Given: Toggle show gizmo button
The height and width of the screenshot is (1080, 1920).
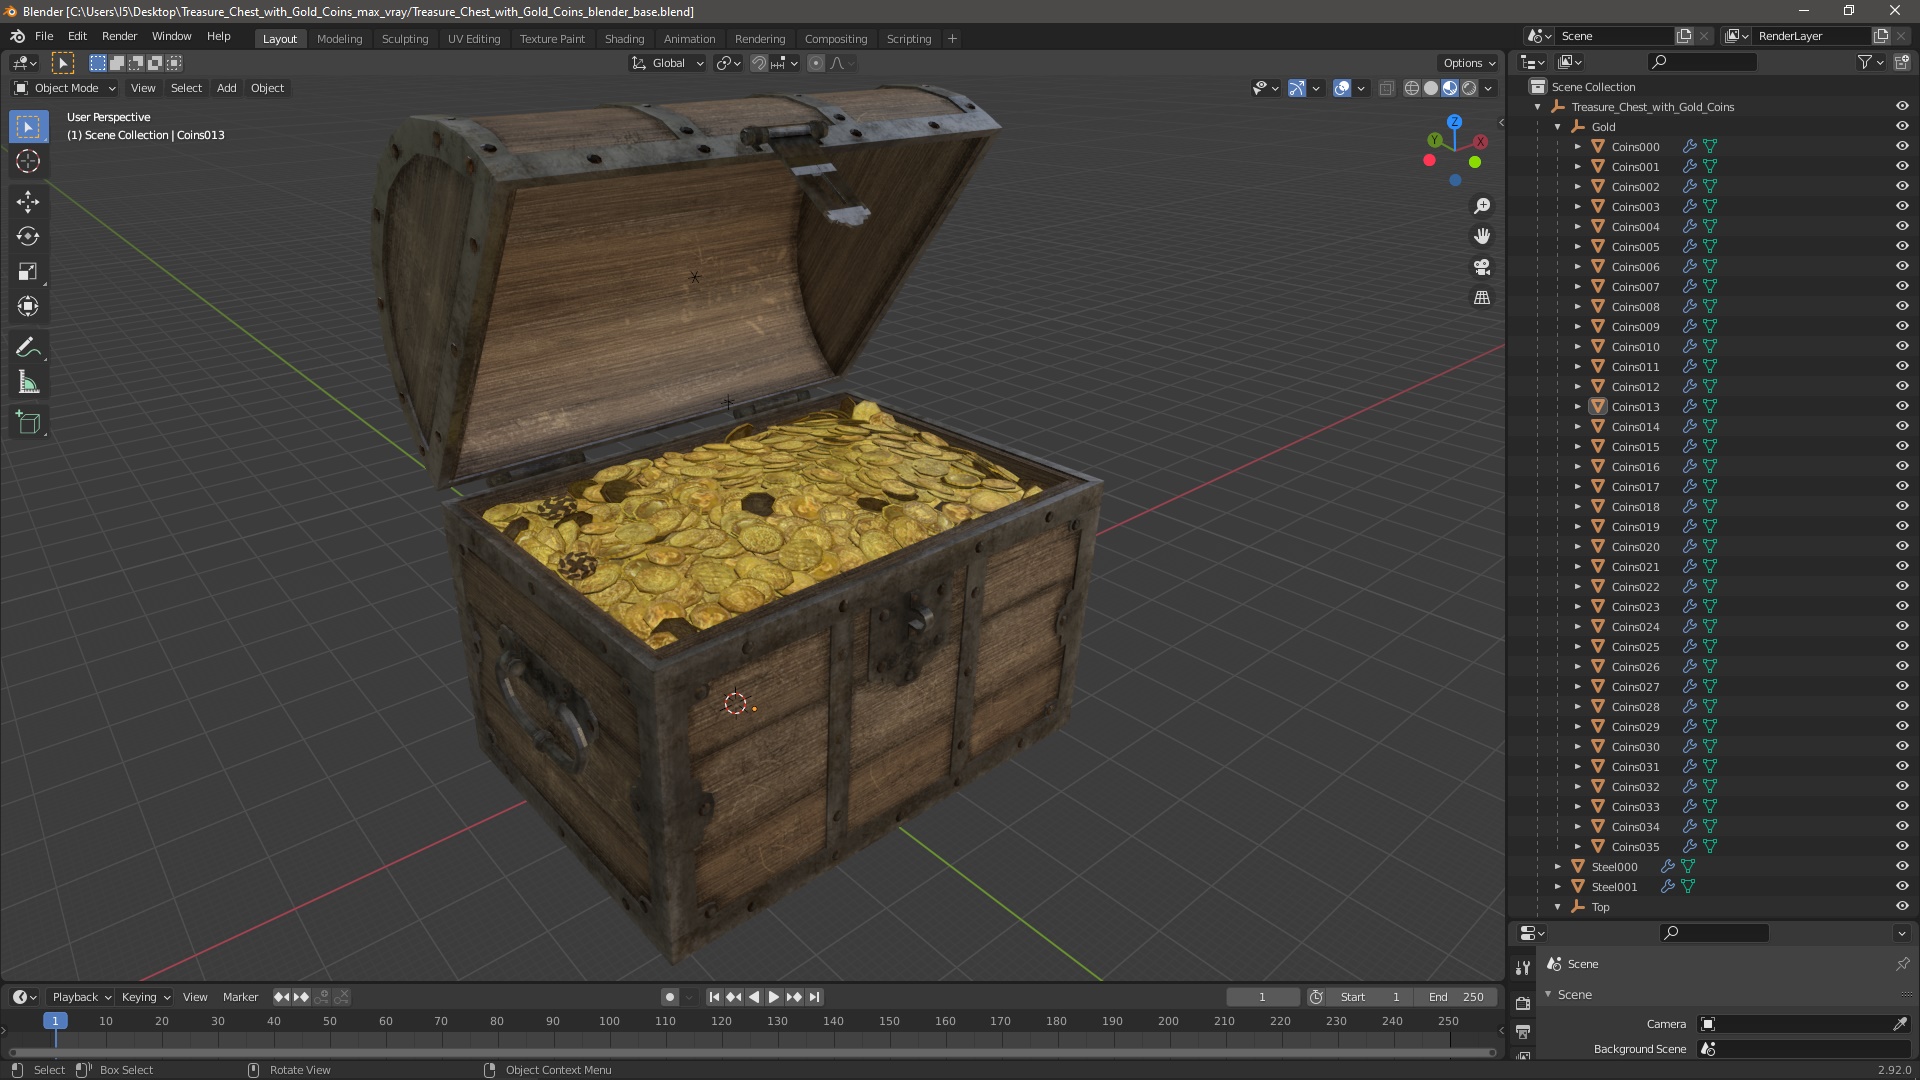Looking at the screenshot, I should pyautogui.click(x=1296, y=88).
